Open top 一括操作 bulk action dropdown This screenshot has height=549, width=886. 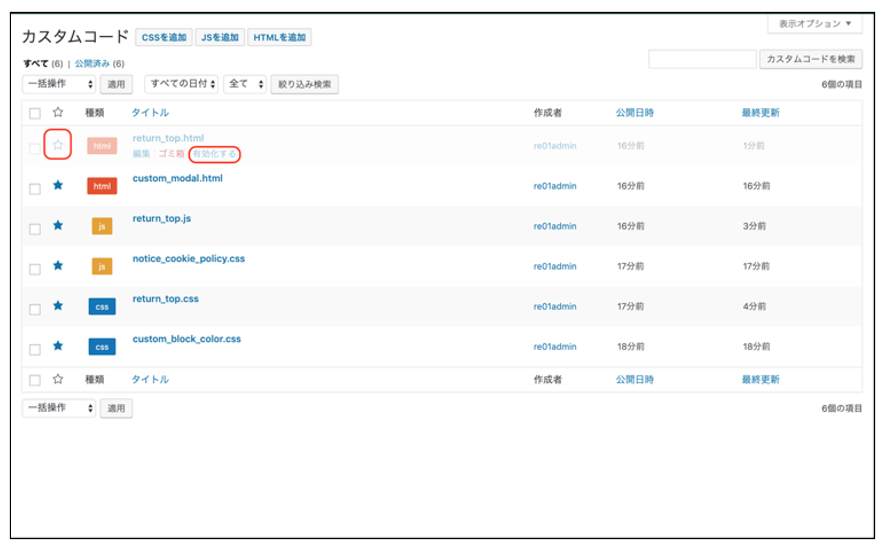click(59, 84)
